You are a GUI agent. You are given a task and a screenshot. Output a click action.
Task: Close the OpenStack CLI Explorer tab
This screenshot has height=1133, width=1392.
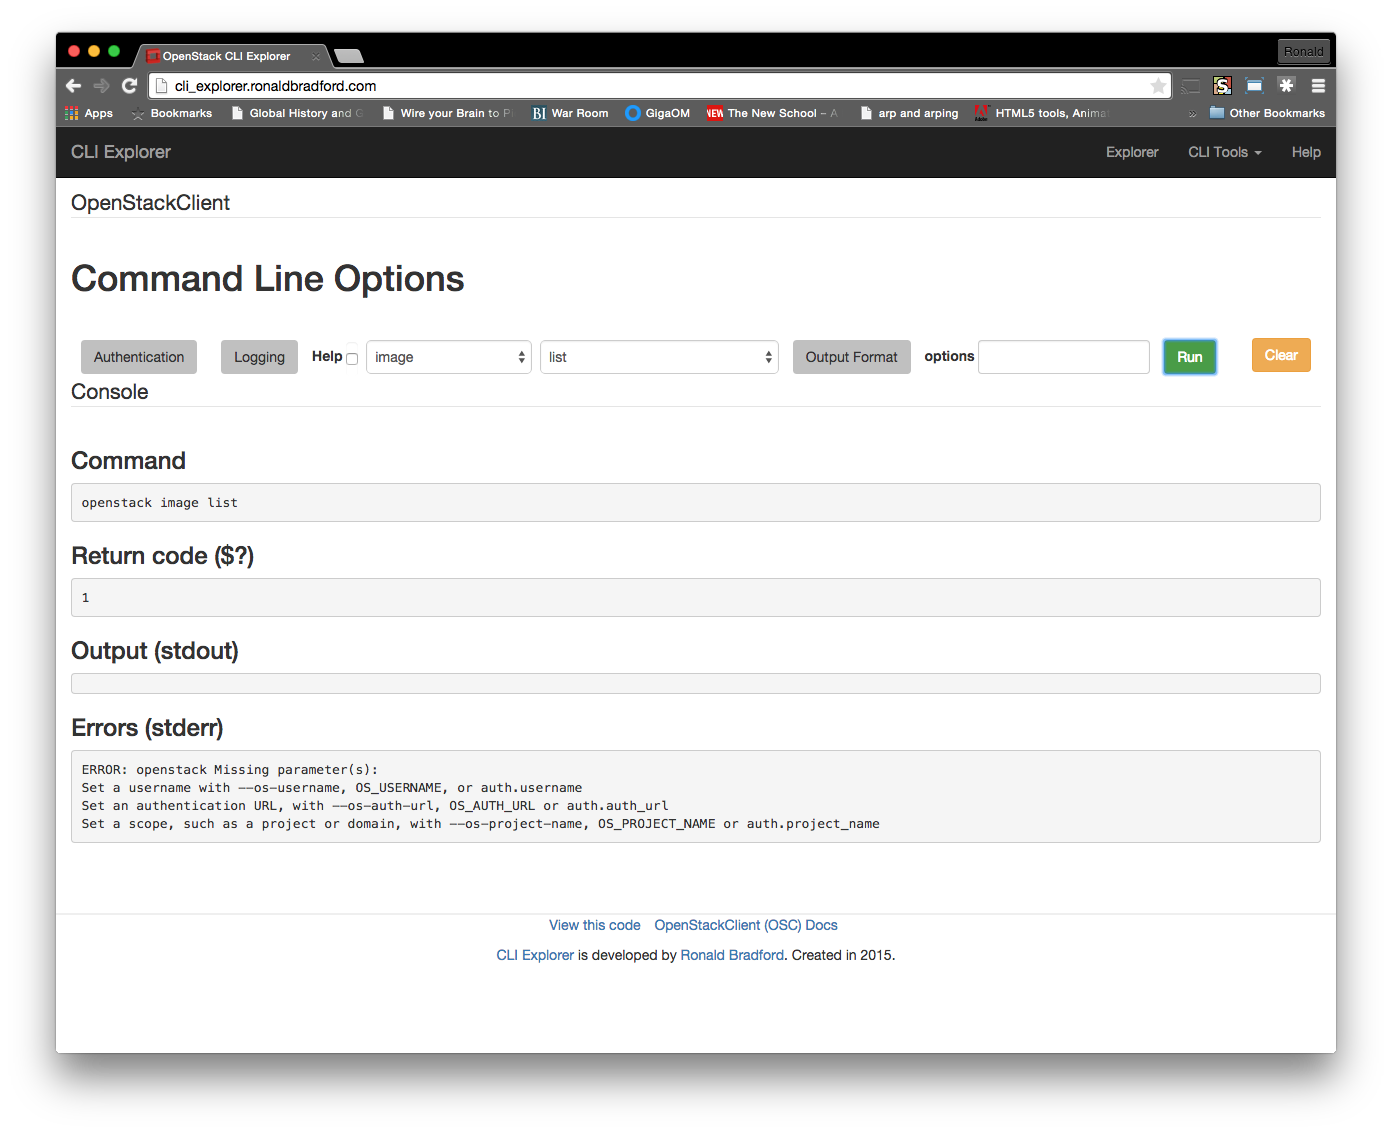click(316, 57)
